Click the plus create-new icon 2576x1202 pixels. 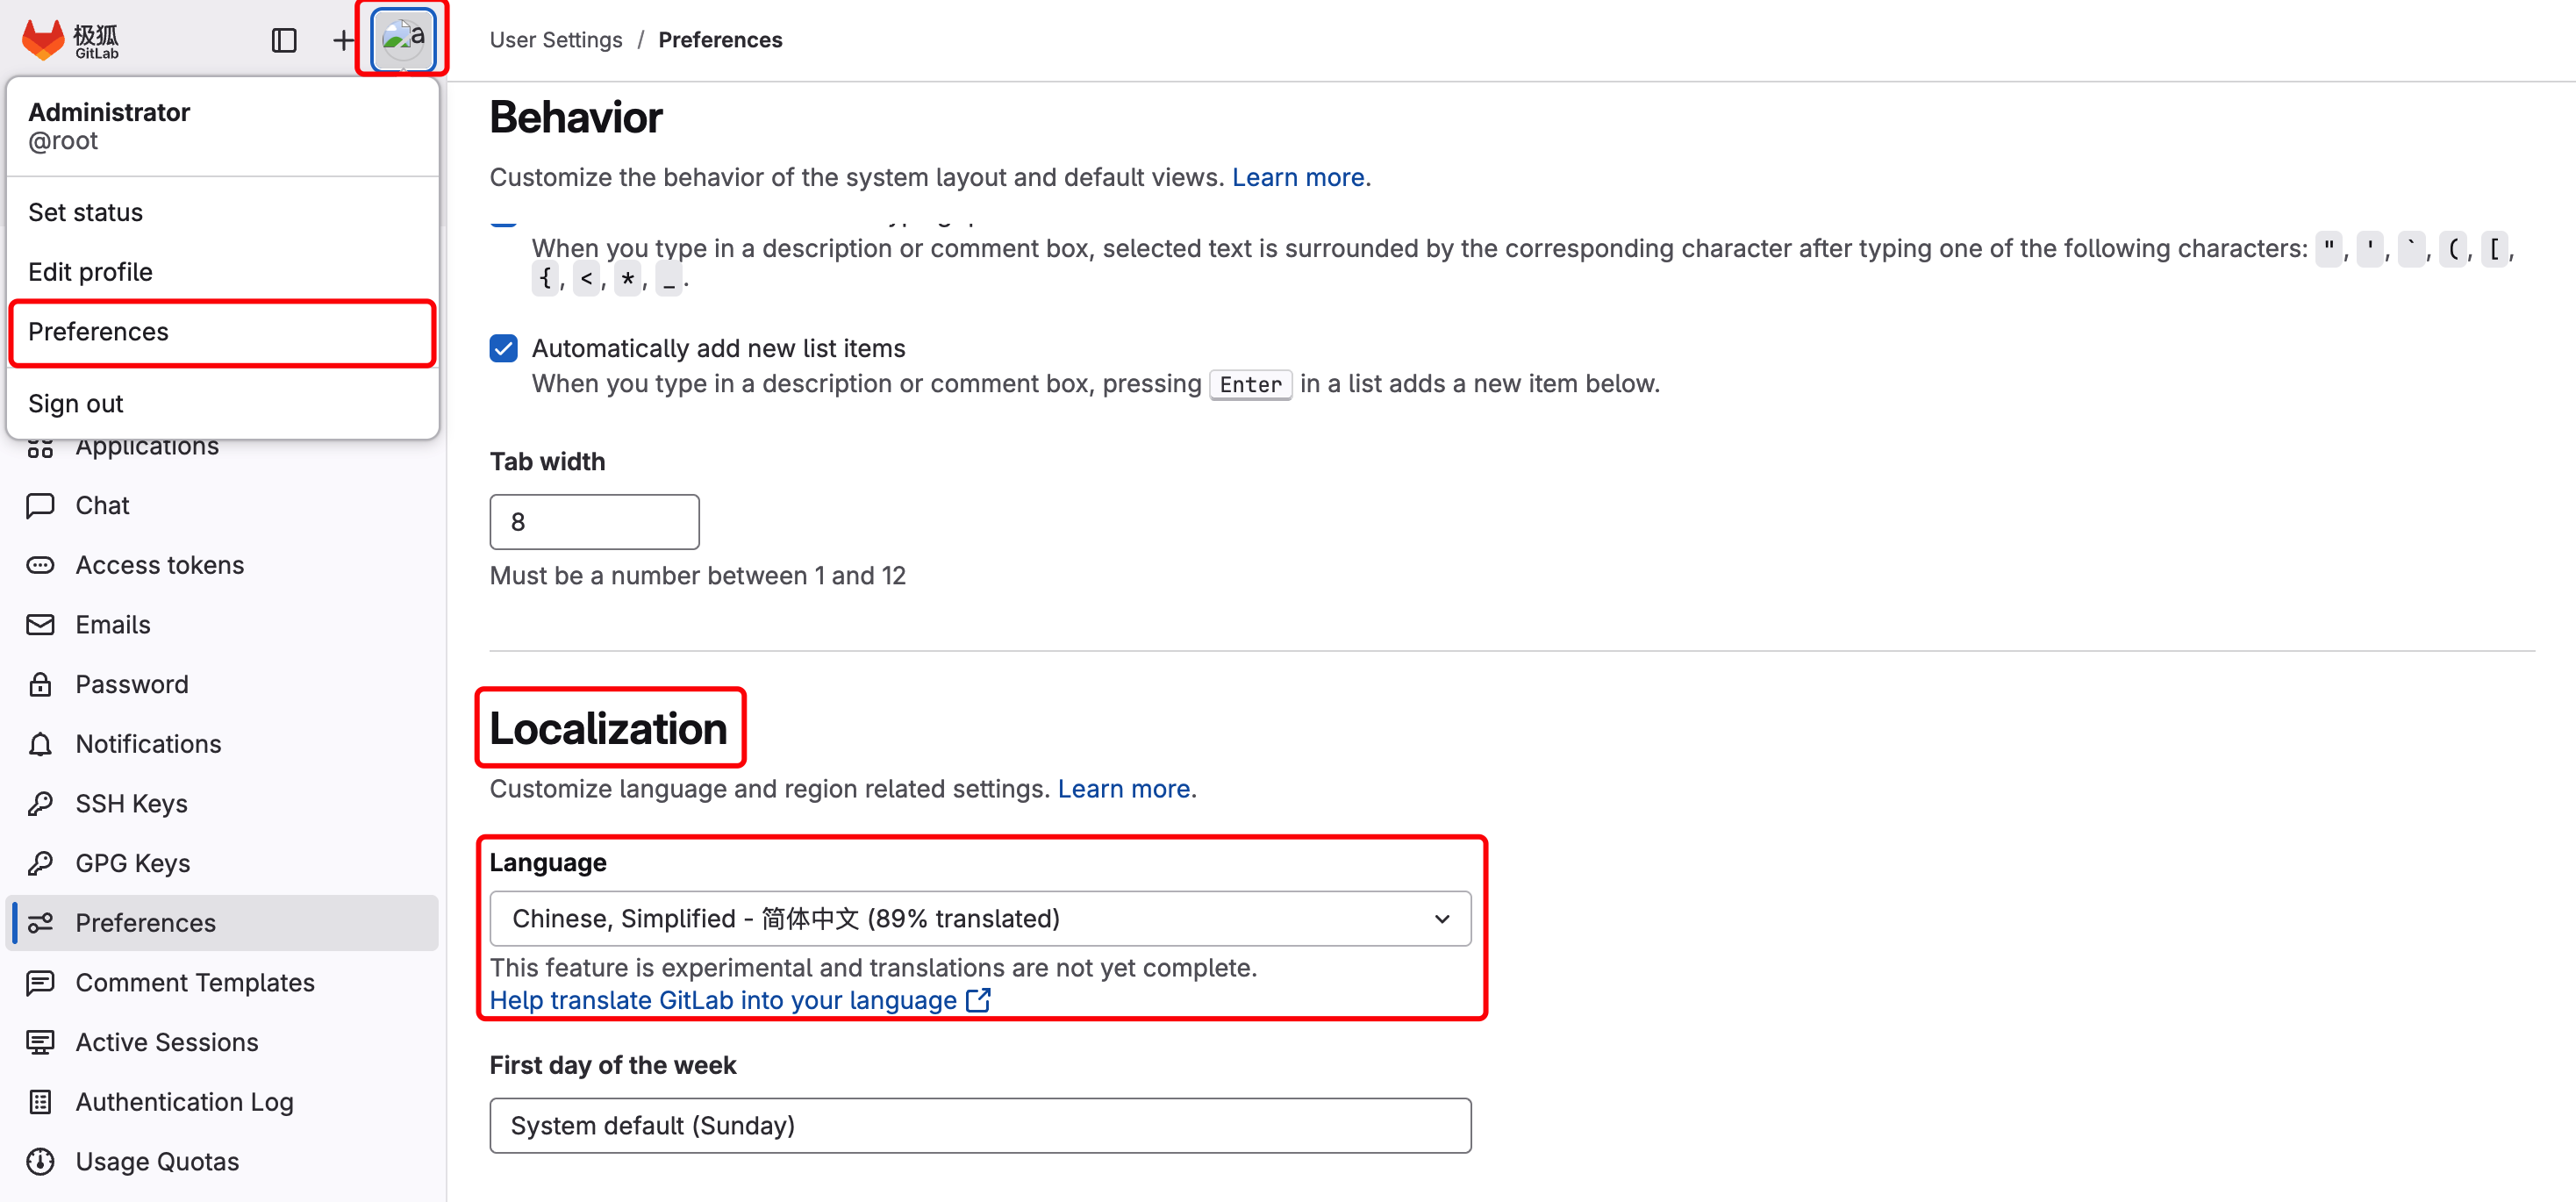point(343,40)
